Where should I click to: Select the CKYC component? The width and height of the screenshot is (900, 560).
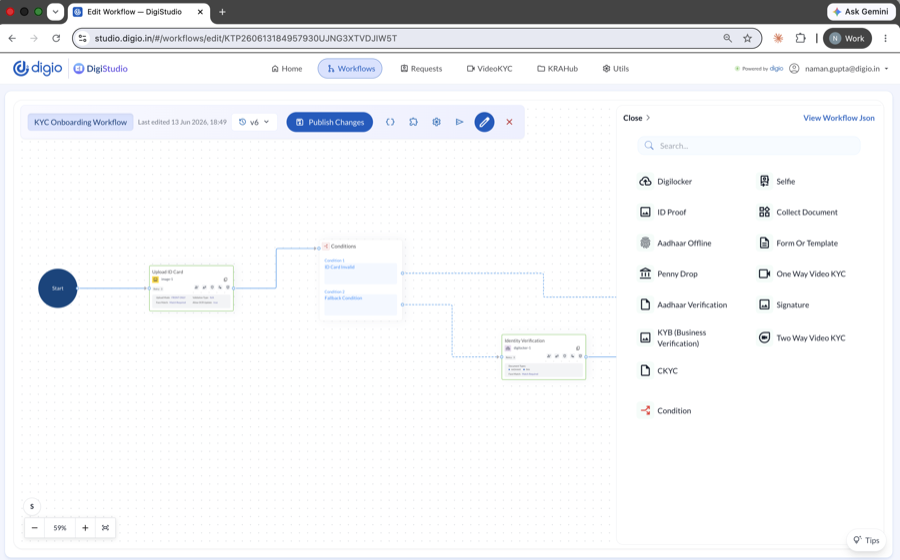(658, 371)
